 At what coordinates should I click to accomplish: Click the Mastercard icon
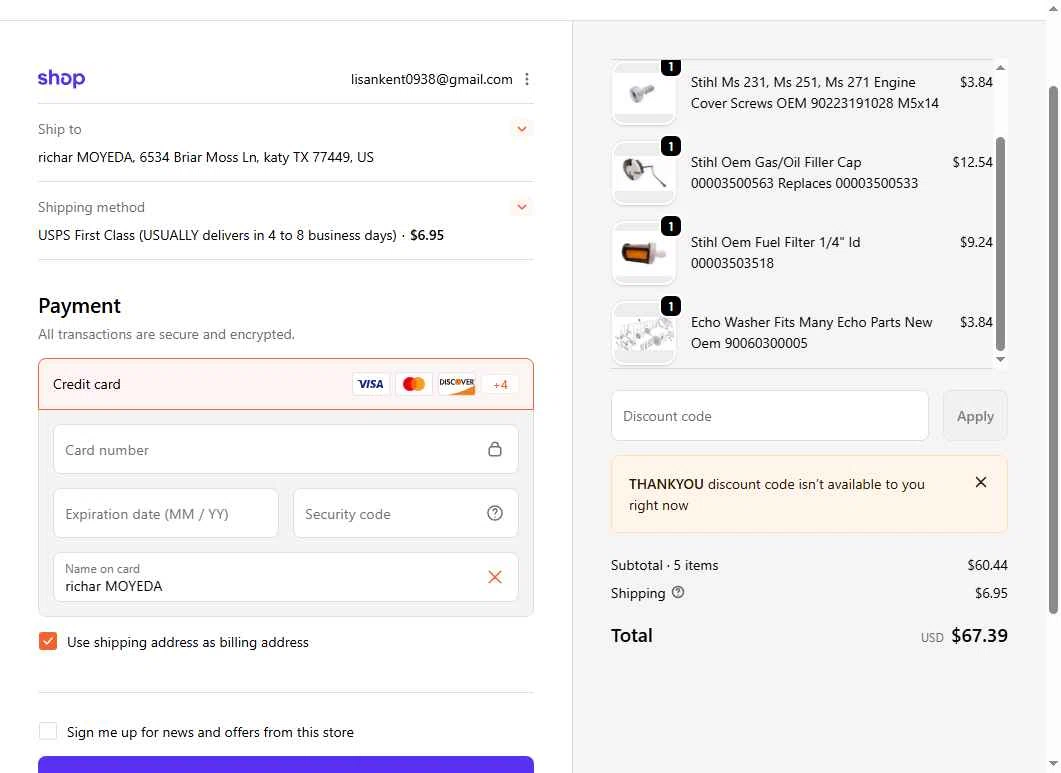point(413,384)
